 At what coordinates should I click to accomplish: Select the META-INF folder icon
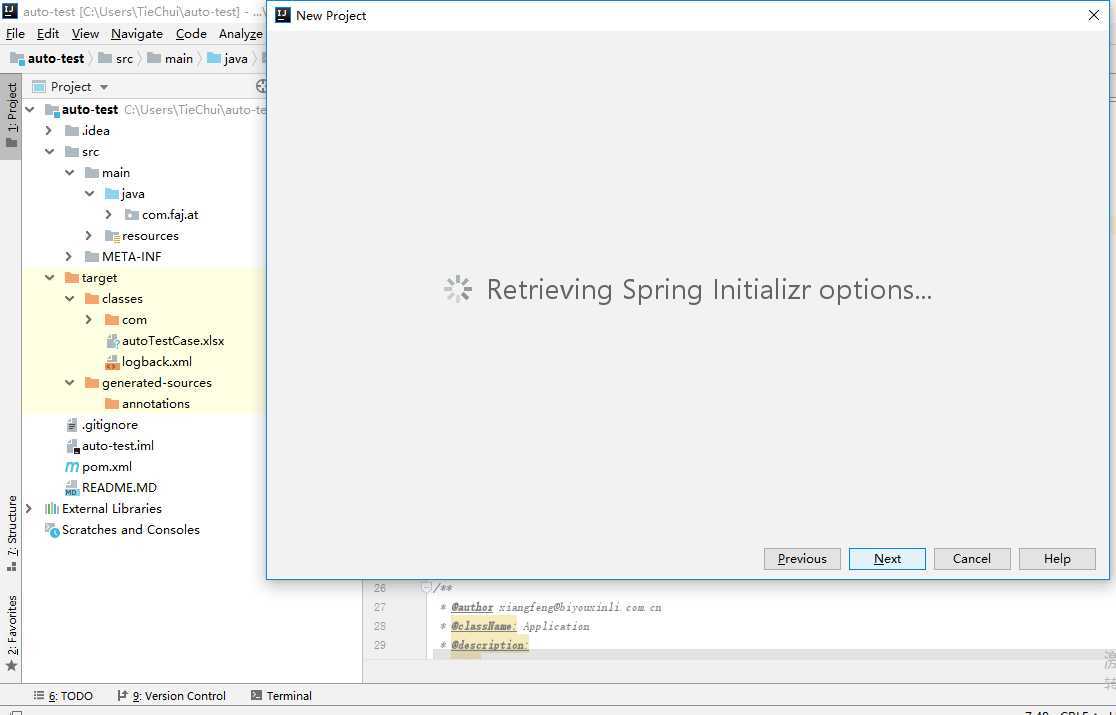click(91, 256)
